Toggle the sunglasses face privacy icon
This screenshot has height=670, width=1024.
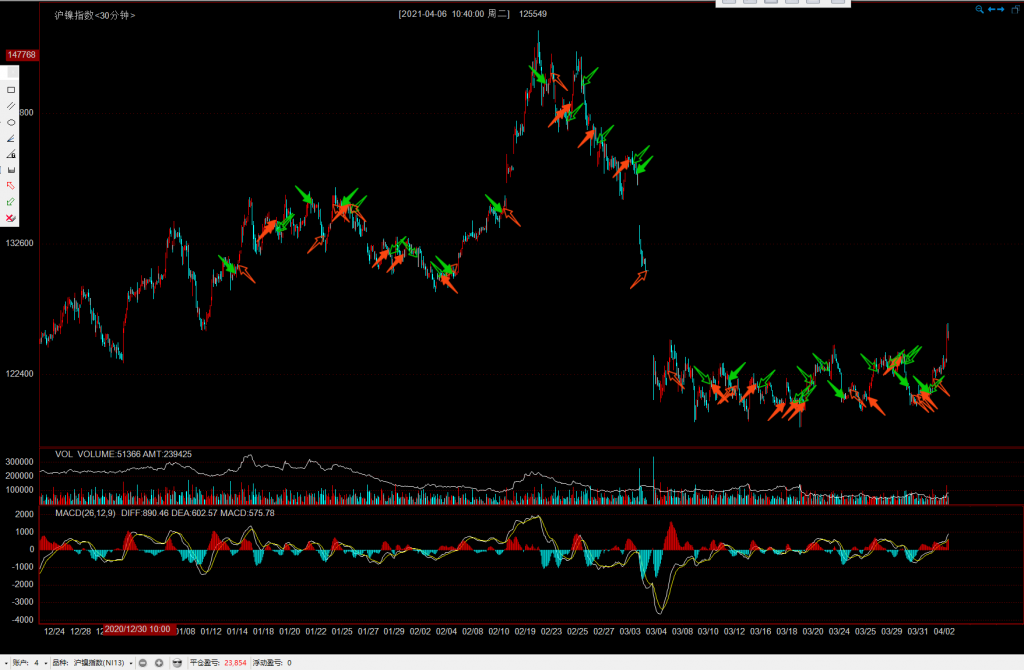(x=177, y=662)
